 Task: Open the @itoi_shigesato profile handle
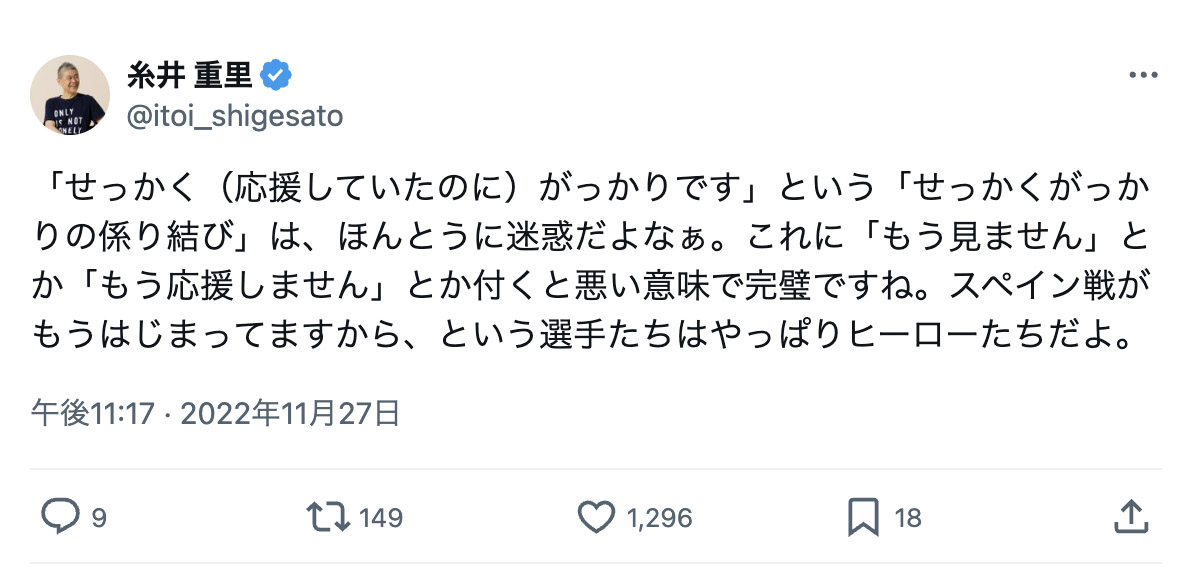click(235, 115)
